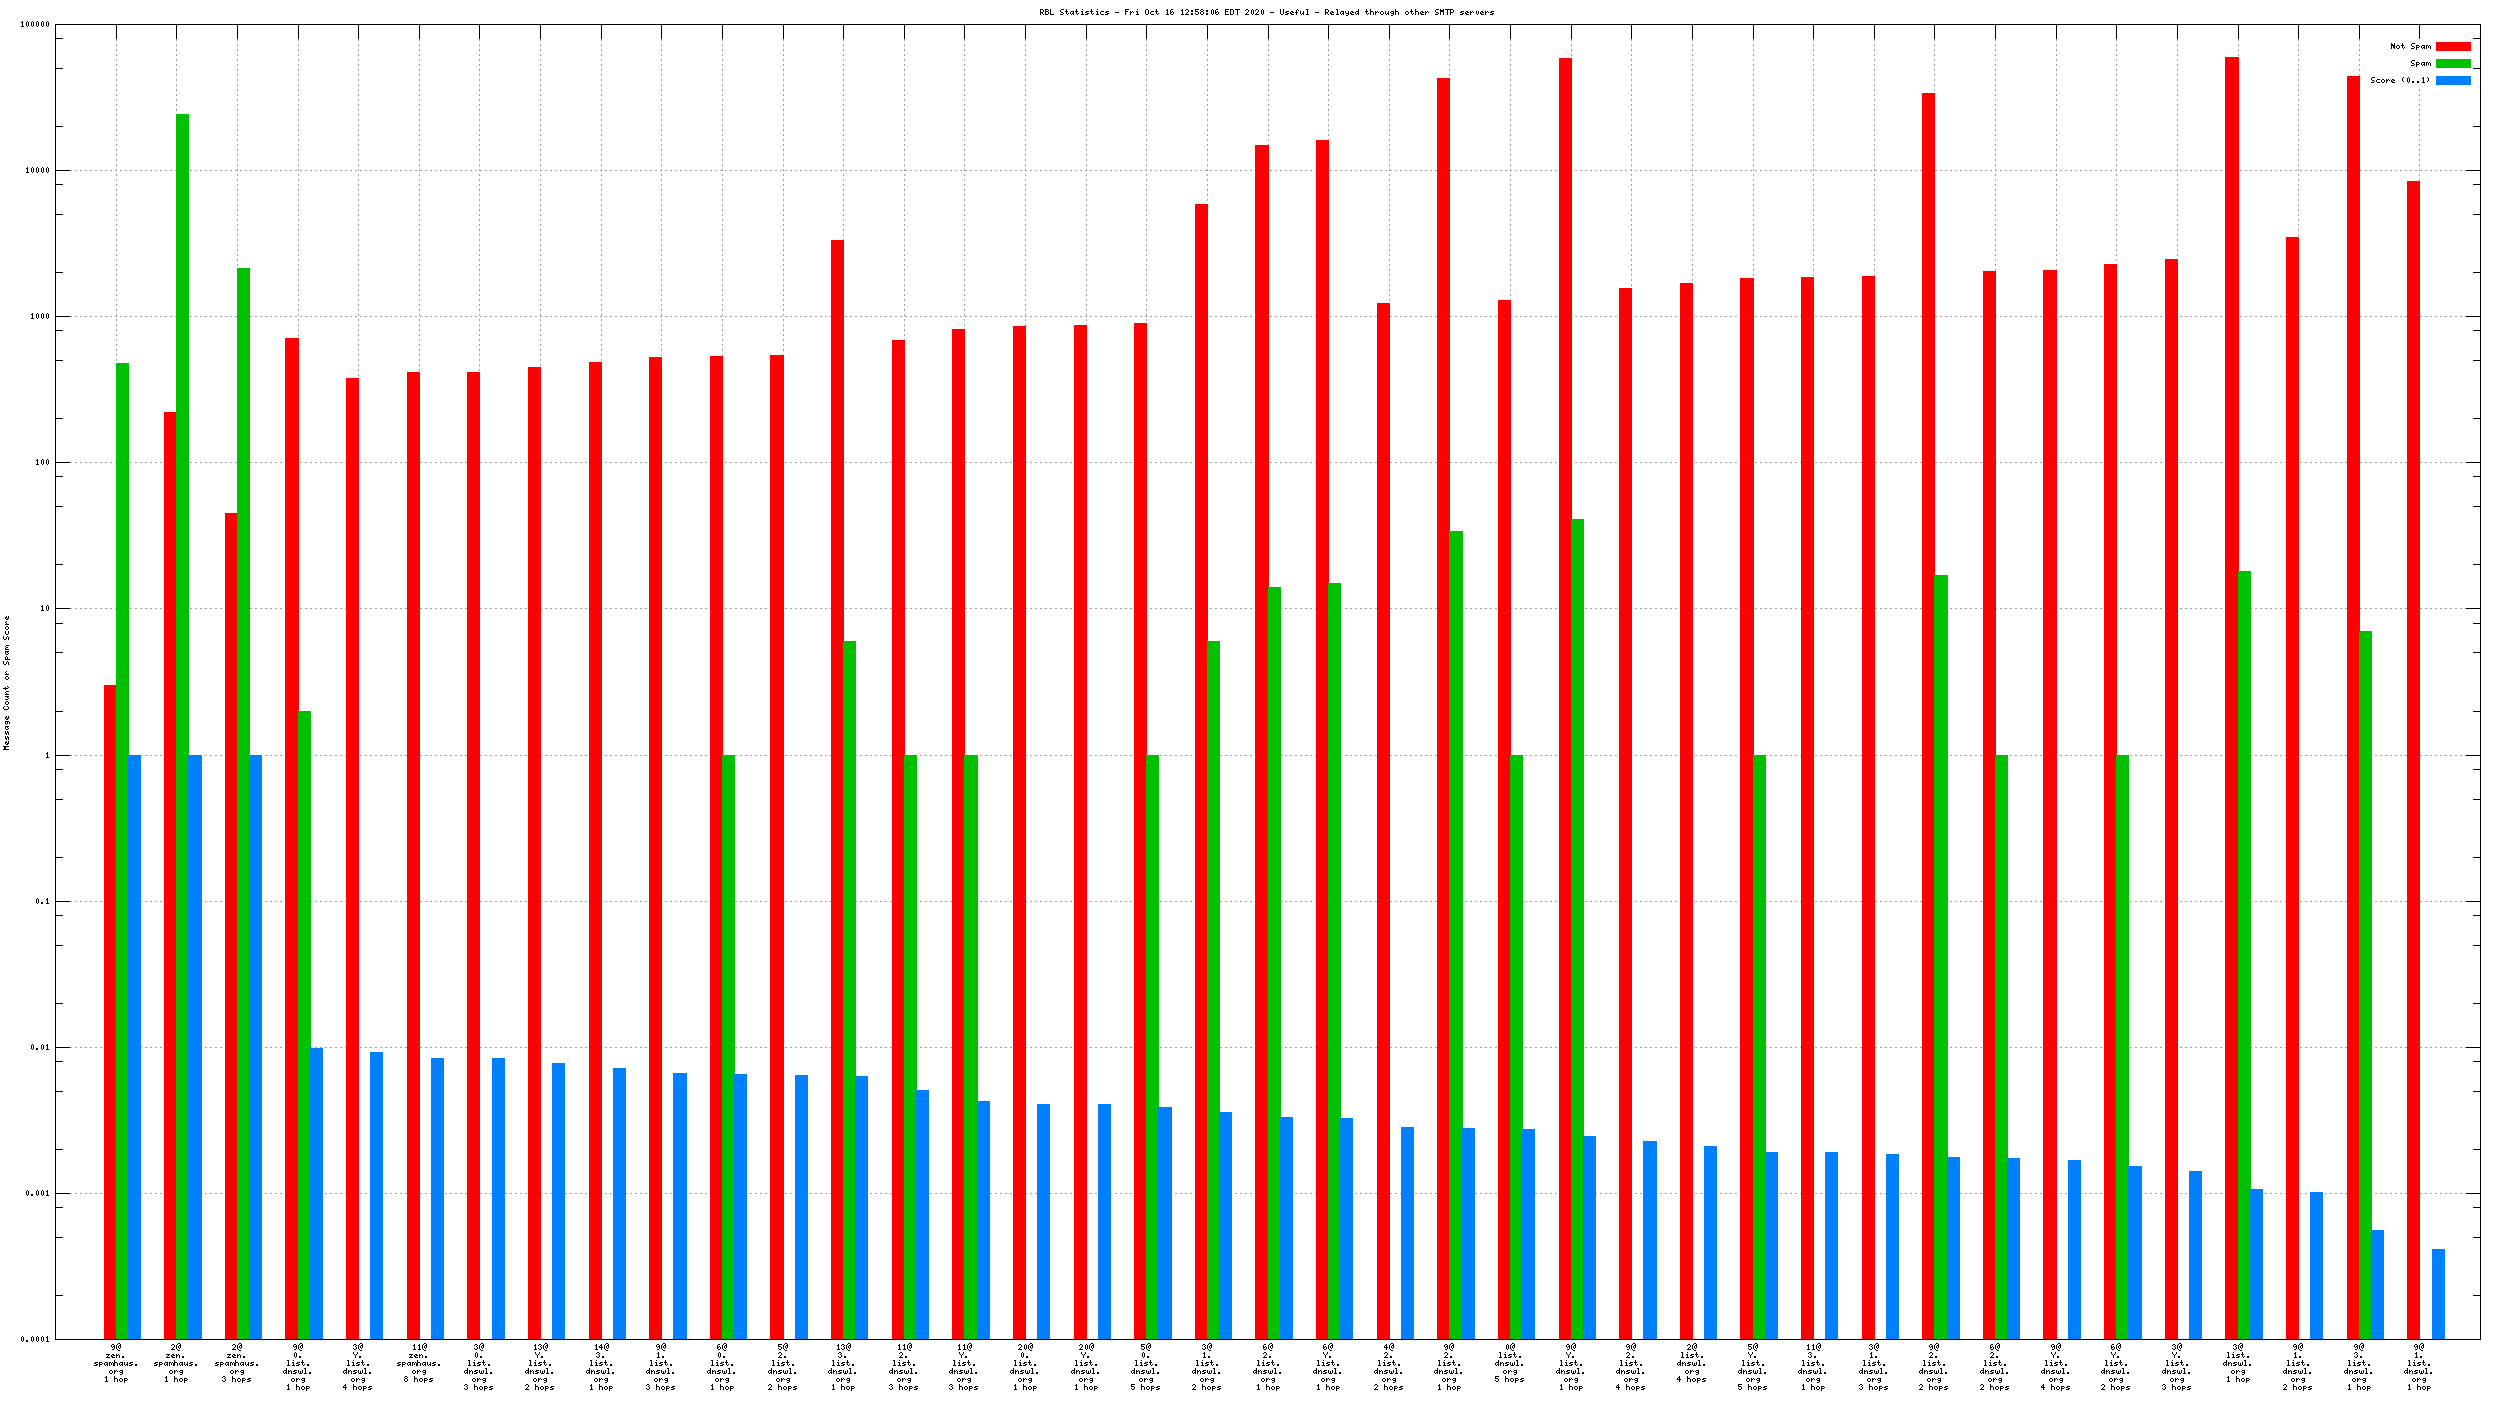The height and width of the screenshot is (1404, 2496).
Task: Click the first 9@ zen.spamhaus.org 1 hop label
Action: [x=116, y=1363]
